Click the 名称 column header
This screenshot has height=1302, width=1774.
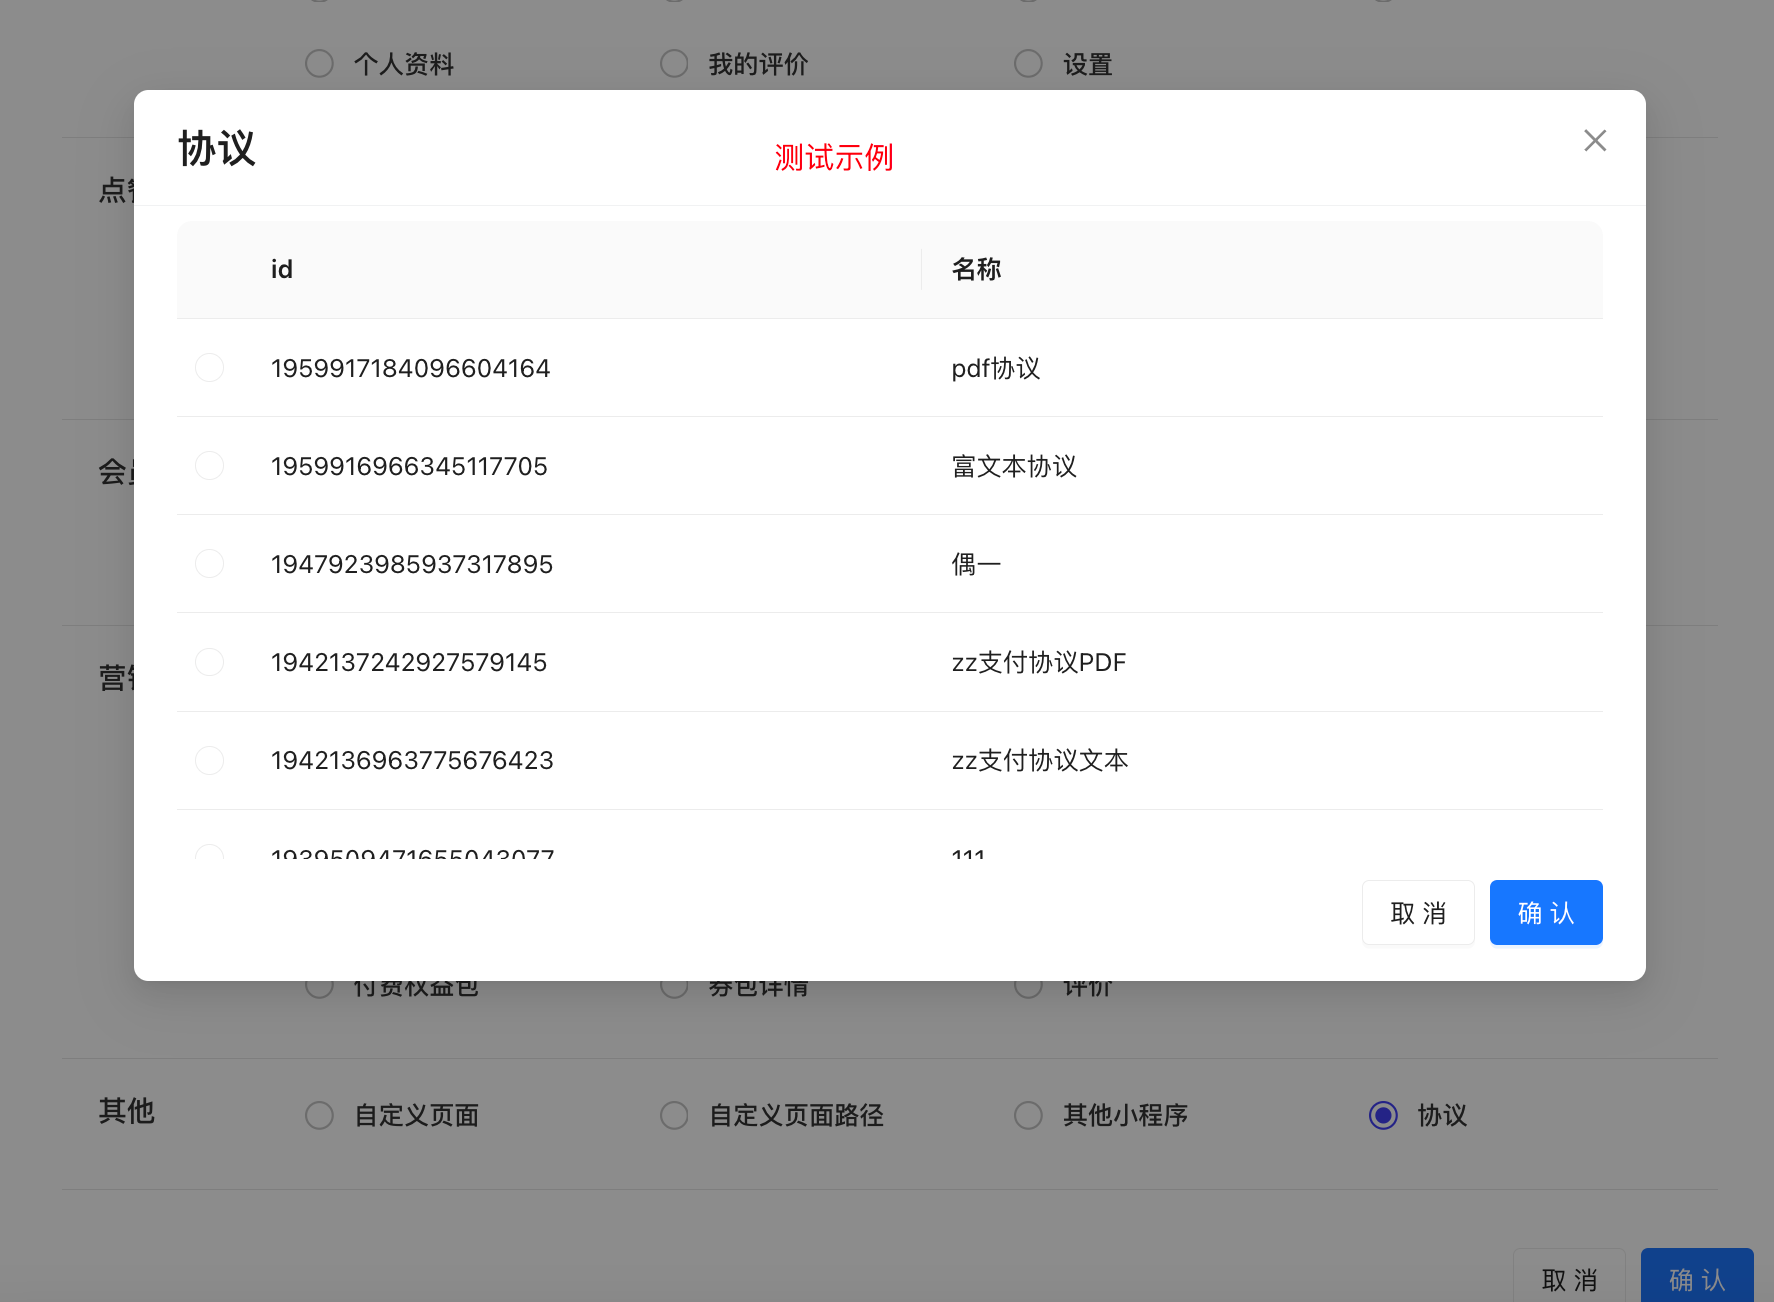coord(976,270)
